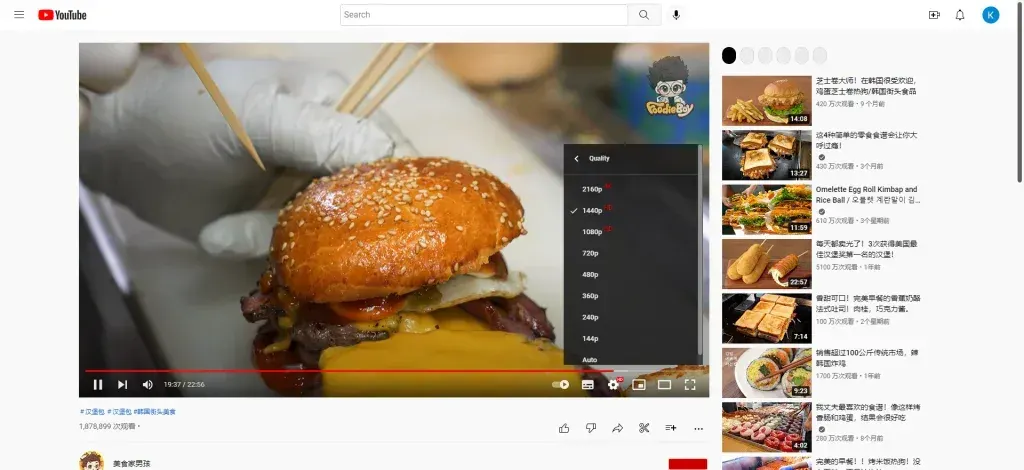
Task: Open the account avatar labeled K
Action: [991, 15]
